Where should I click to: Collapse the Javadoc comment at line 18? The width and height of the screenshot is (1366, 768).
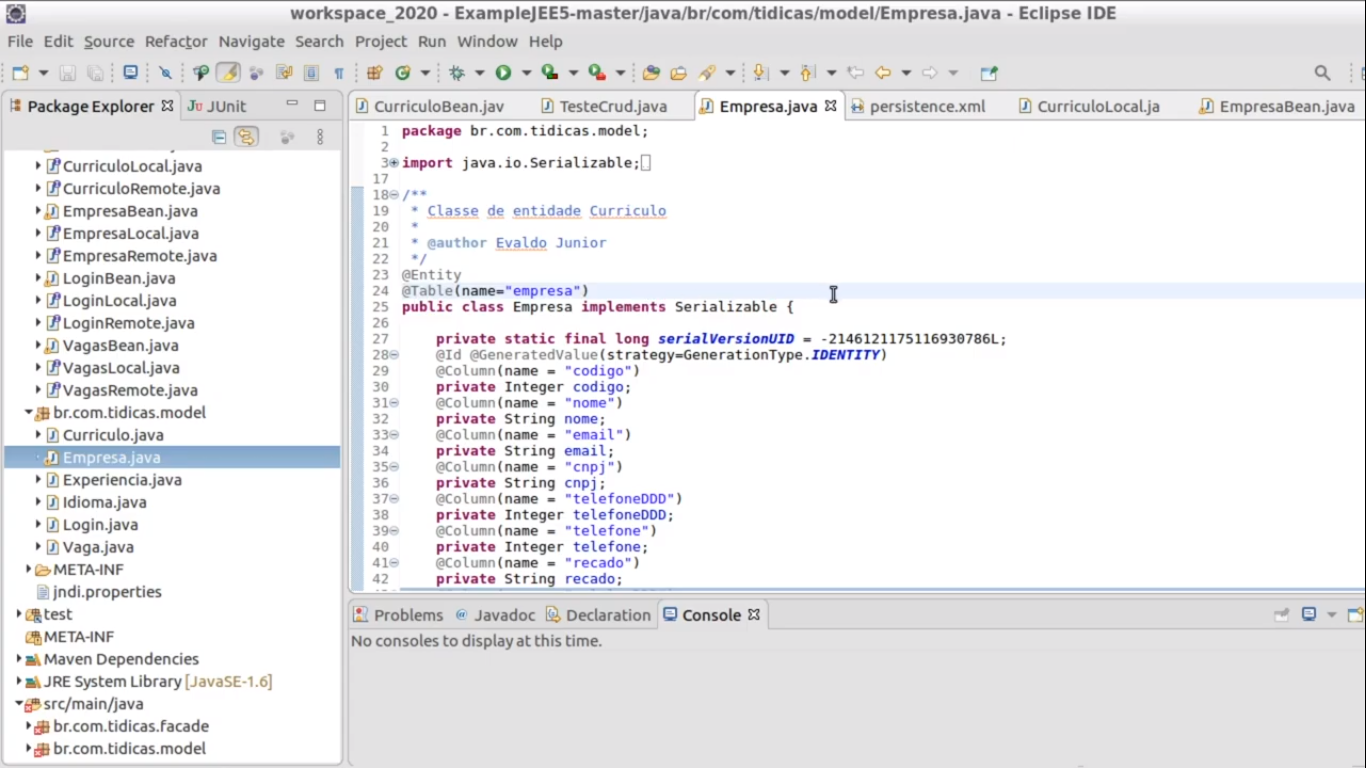[394, 195]
